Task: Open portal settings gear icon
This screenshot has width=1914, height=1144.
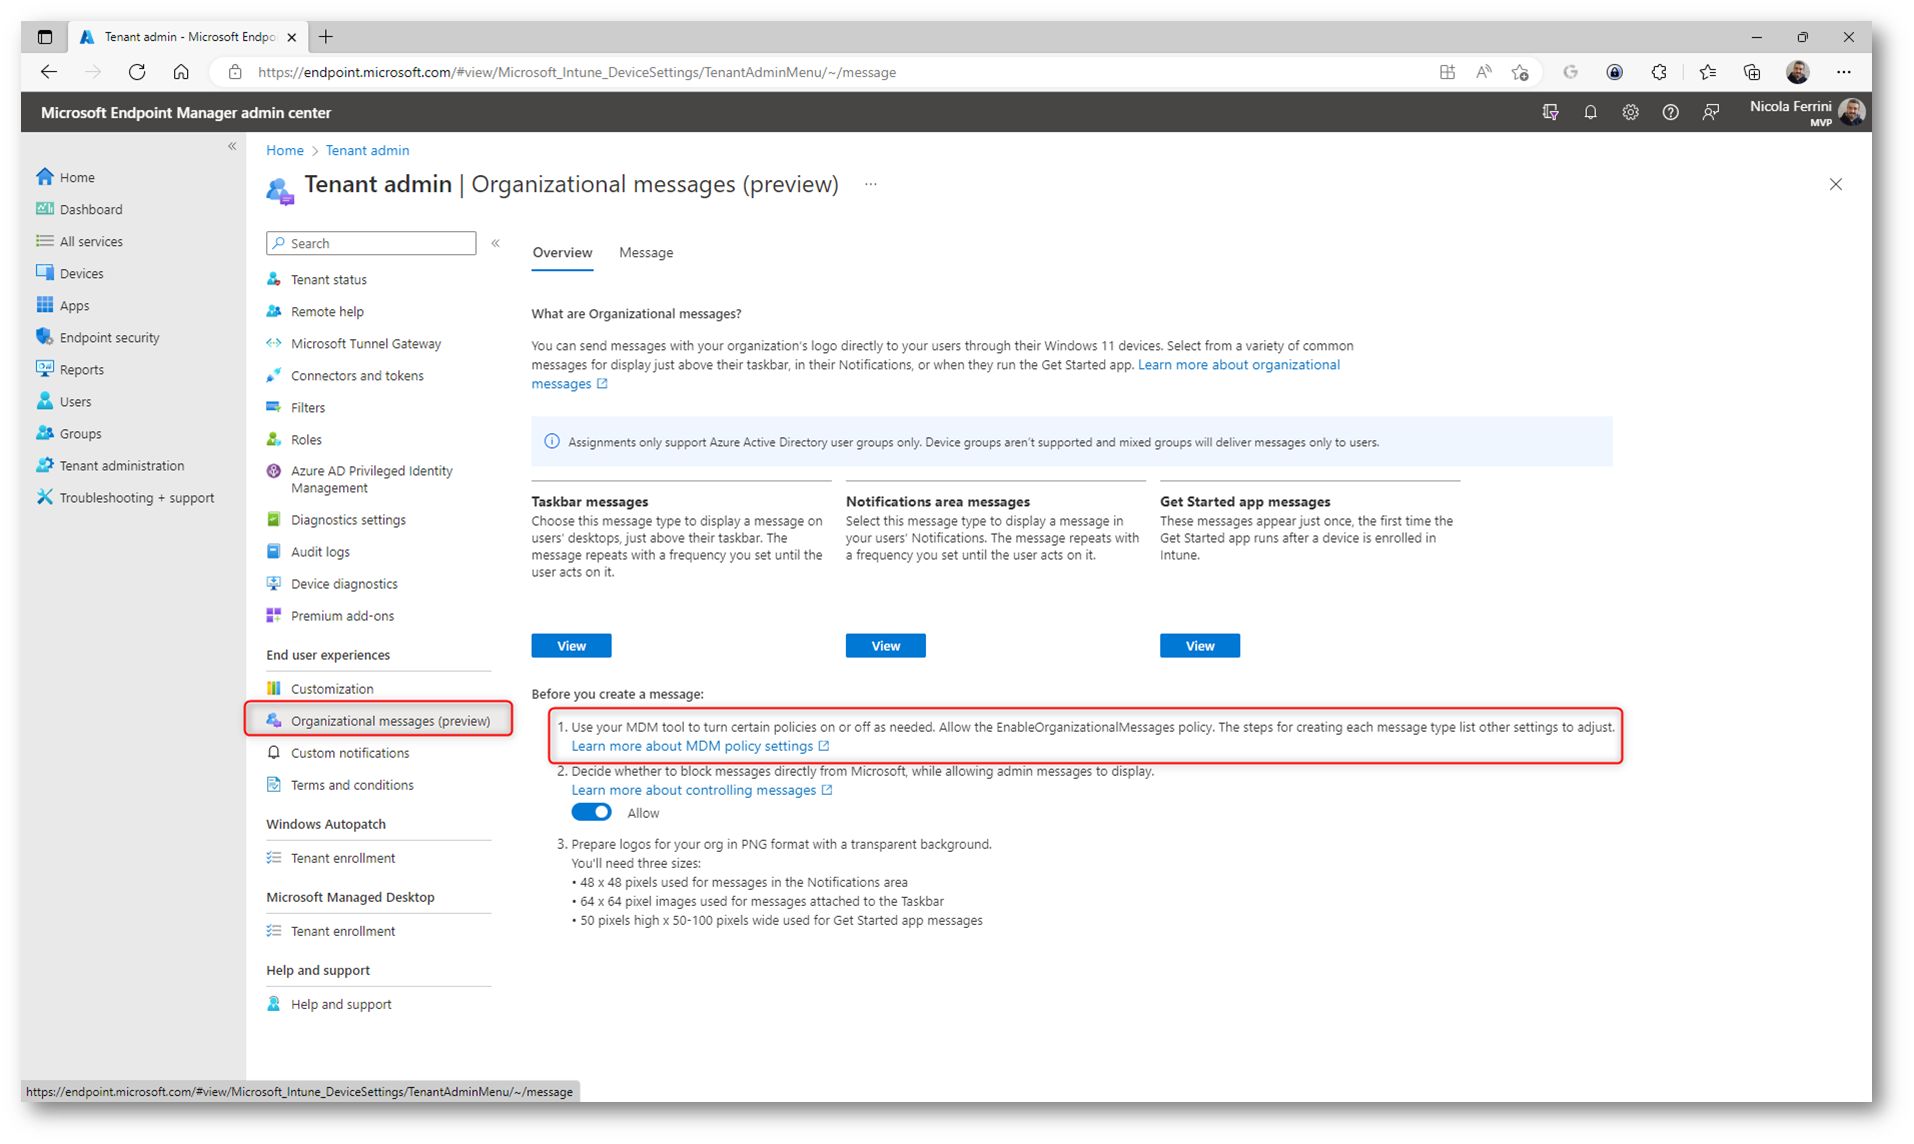Action: point(1630,112)
